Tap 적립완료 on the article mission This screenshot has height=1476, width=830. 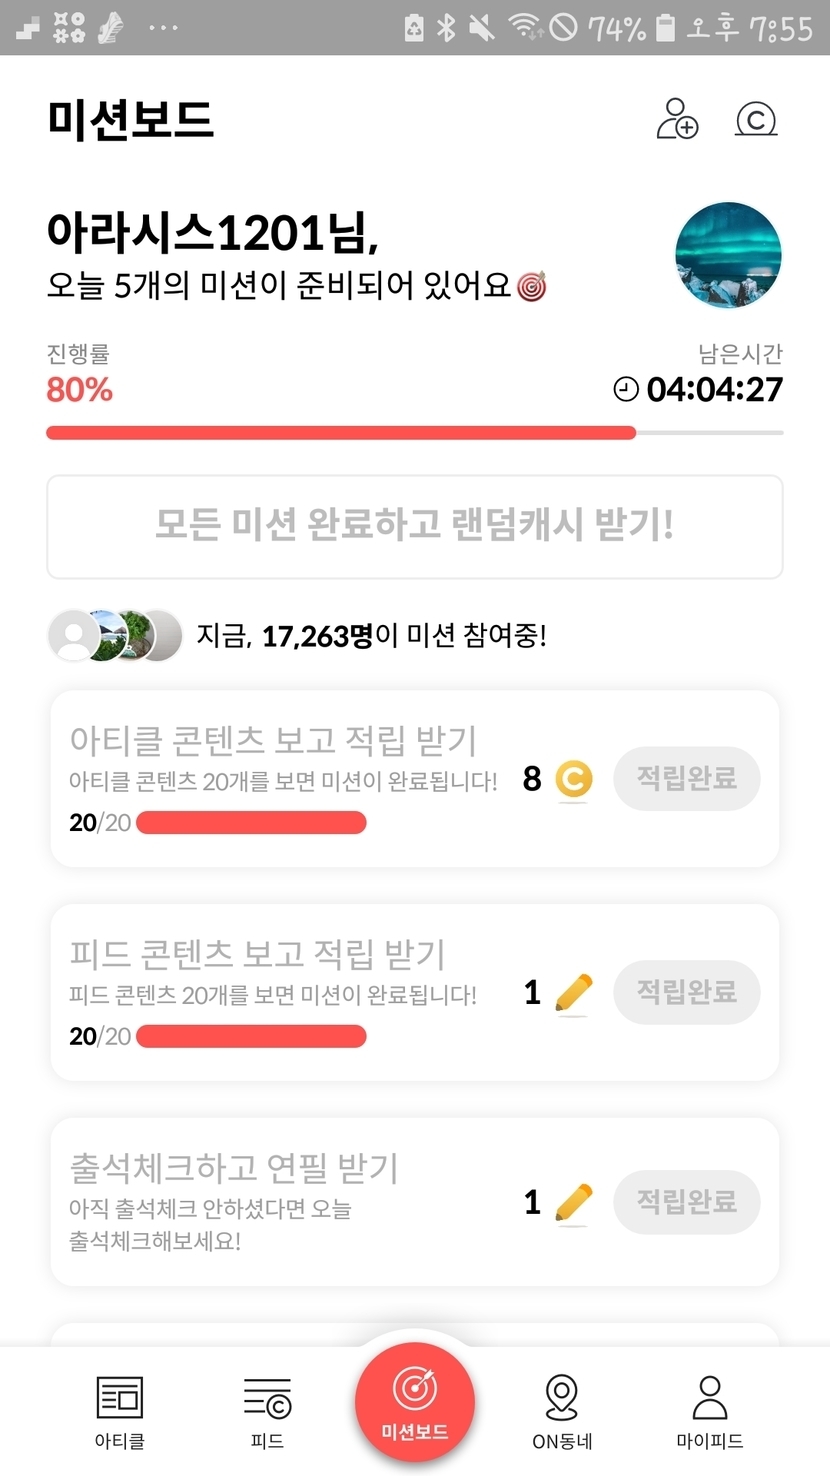tap(686, 778)
